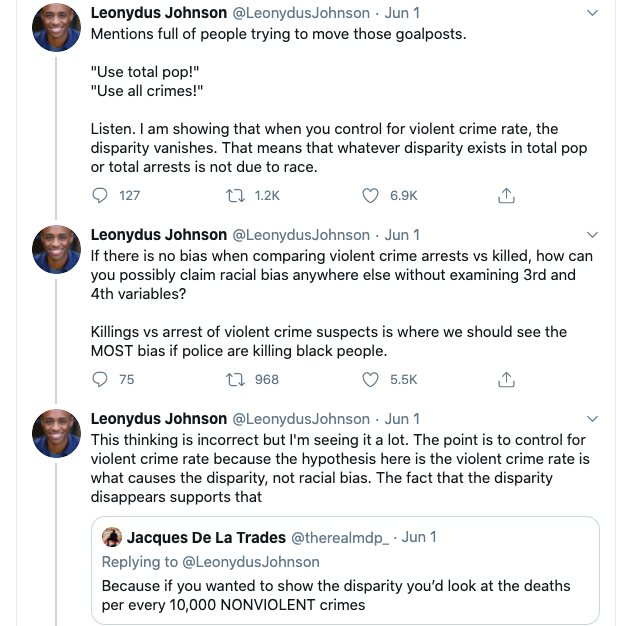Like the tweet with 5.5K likes
The height and width of the screenshot is (626, 639).
370,379
